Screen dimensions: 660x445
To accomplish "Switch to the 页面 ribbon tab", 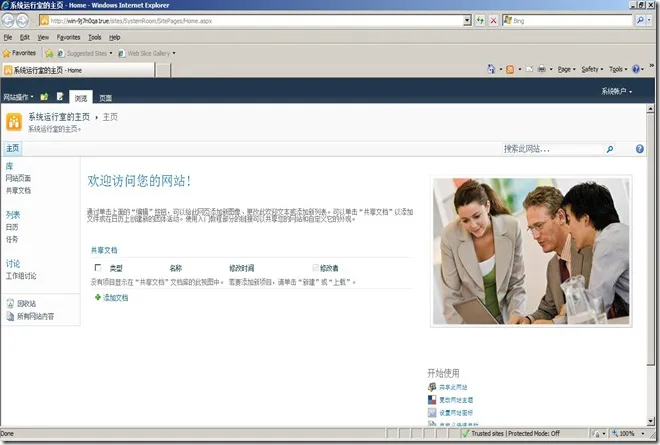I will [105, 98].
